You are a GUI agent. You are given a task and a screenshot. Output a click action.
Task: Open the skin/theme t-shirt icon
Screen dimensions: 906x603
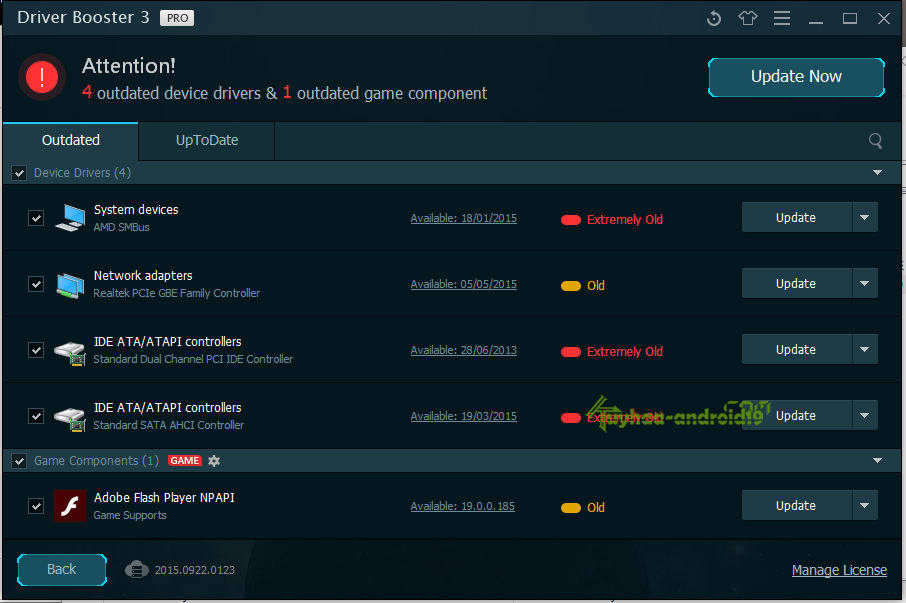click(747, 18)
